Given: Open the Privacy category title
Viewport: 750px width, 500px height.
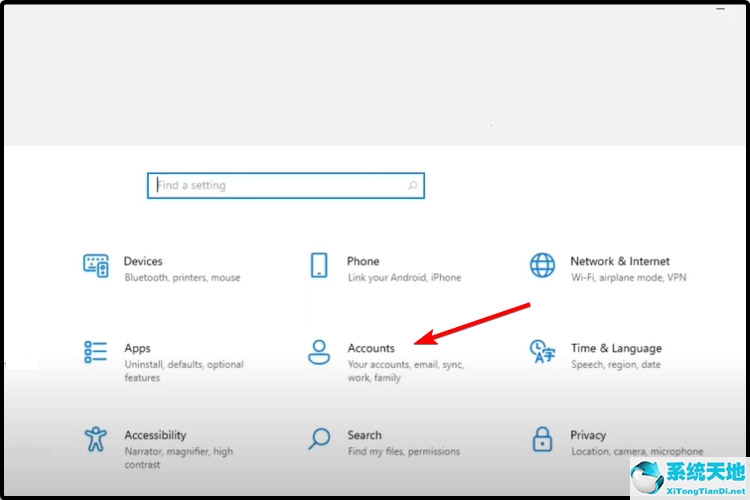Looking at the screenshot, I should coord(588,435).
